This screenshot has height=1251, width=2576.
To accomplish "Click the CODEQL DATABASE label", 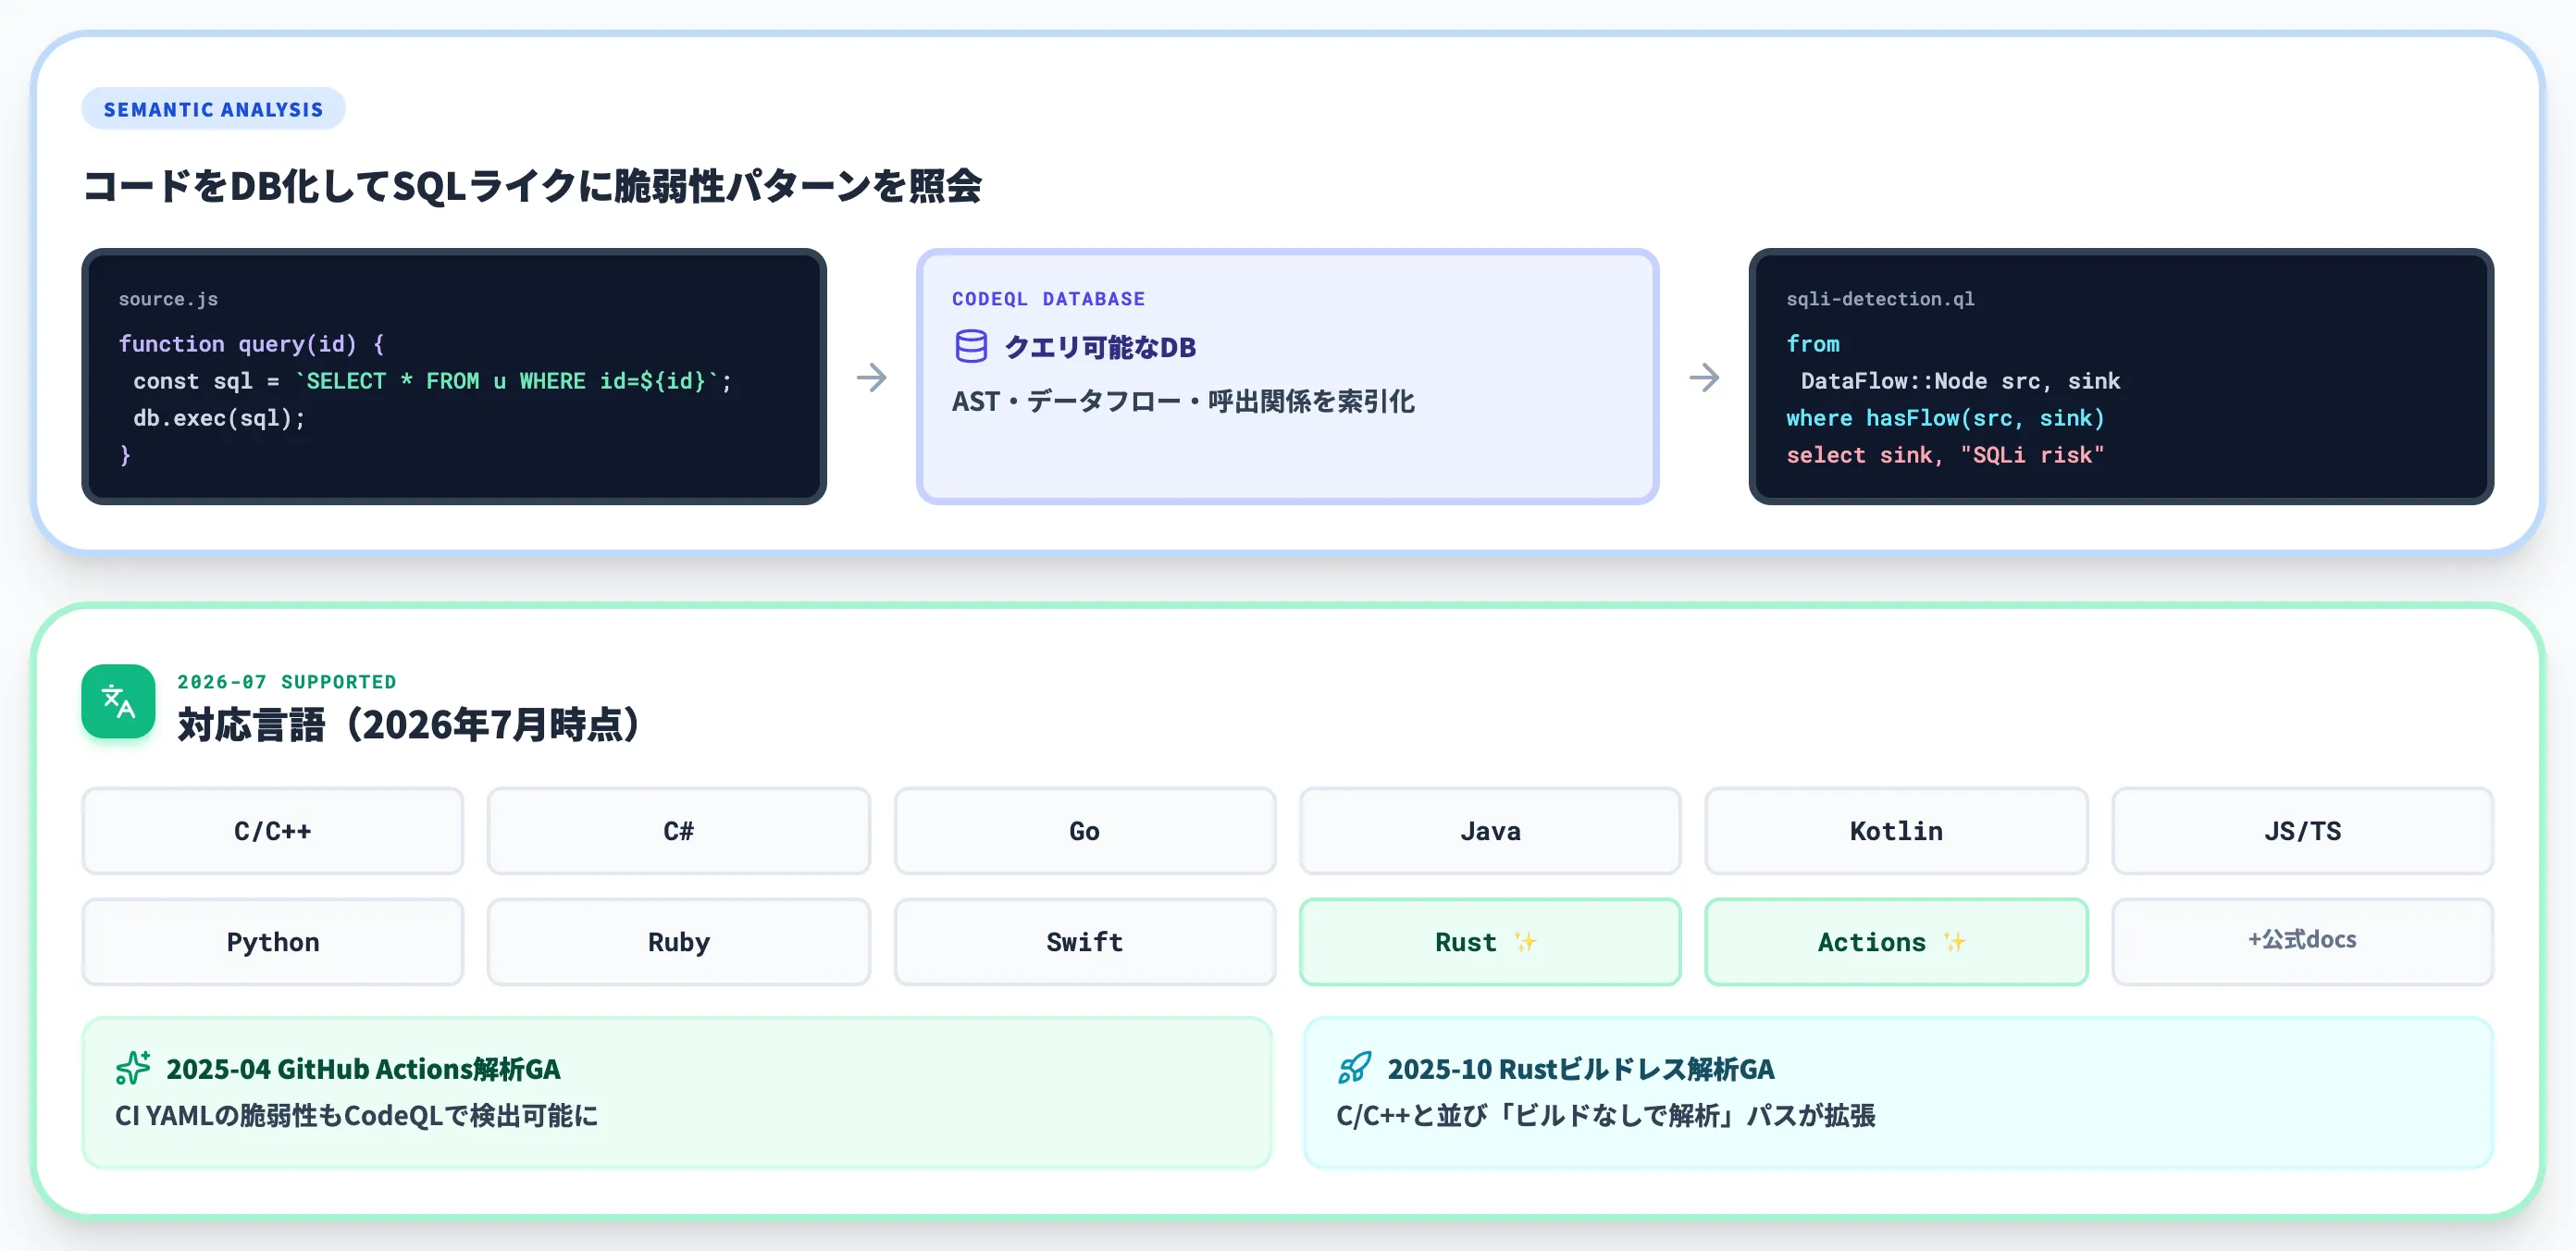I will pyautogui.click(x=1048, y=299).
